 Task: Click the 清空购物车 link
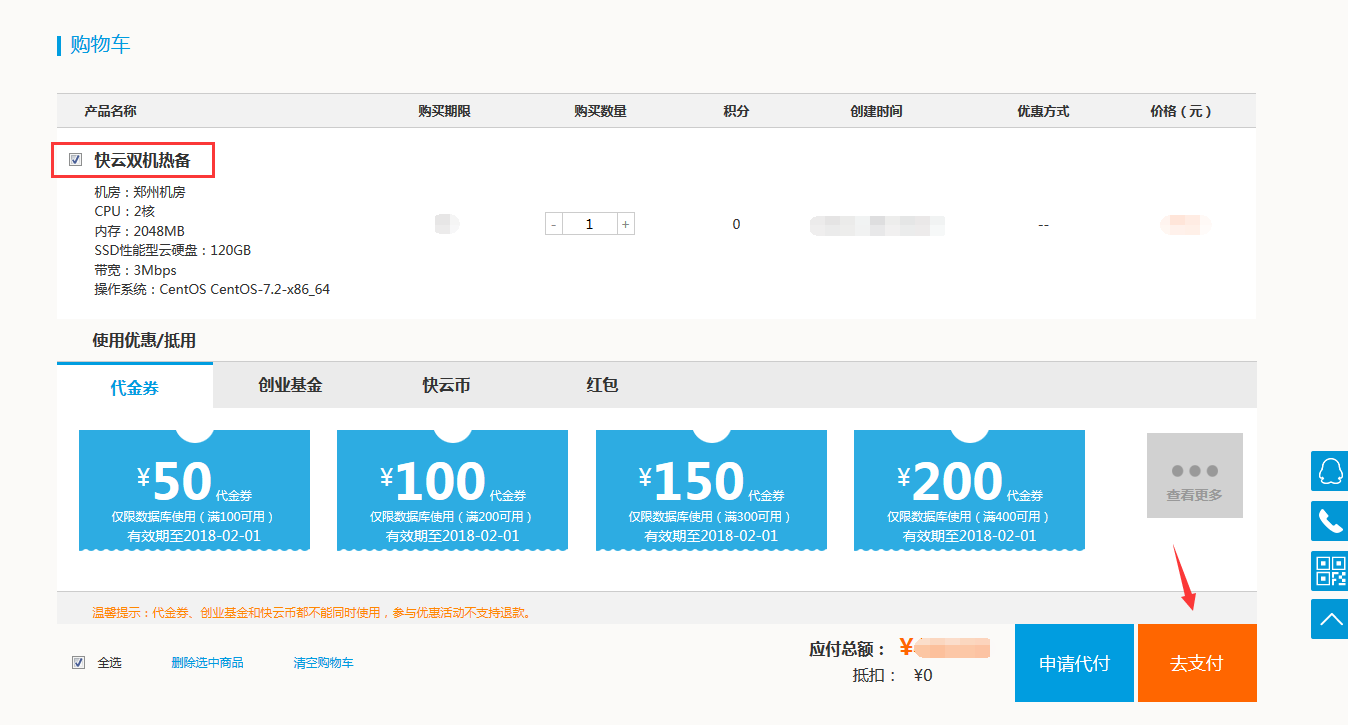(x=323, y=663)
